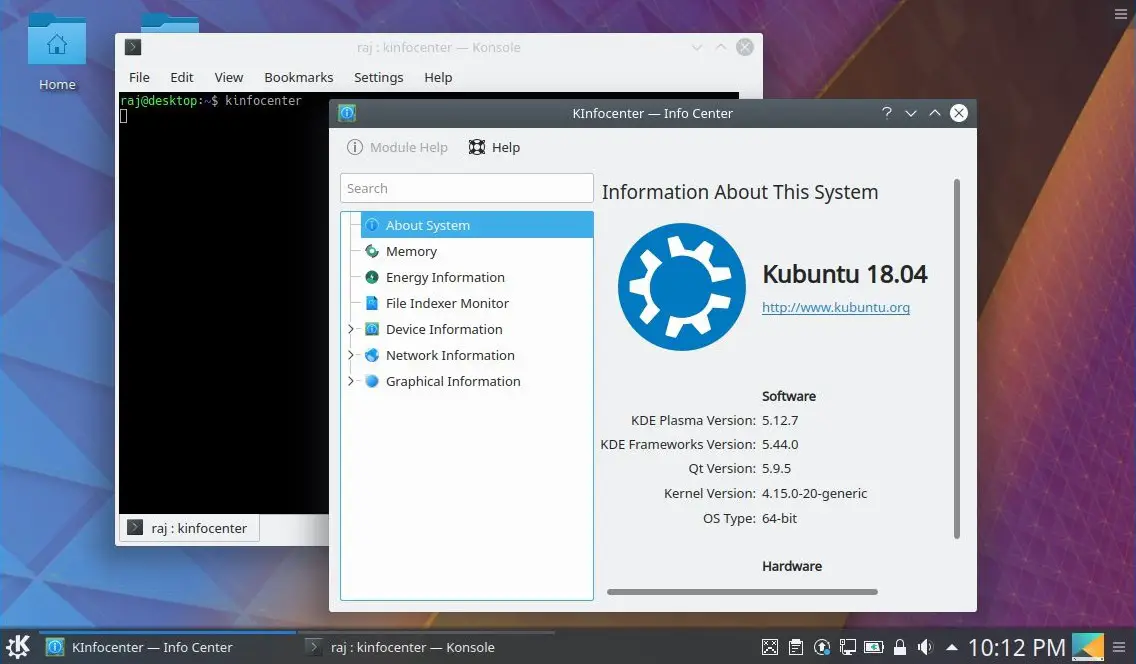Click the Module Help info icon
This screenshot has width=1136, height=664.
pos(354,147)
